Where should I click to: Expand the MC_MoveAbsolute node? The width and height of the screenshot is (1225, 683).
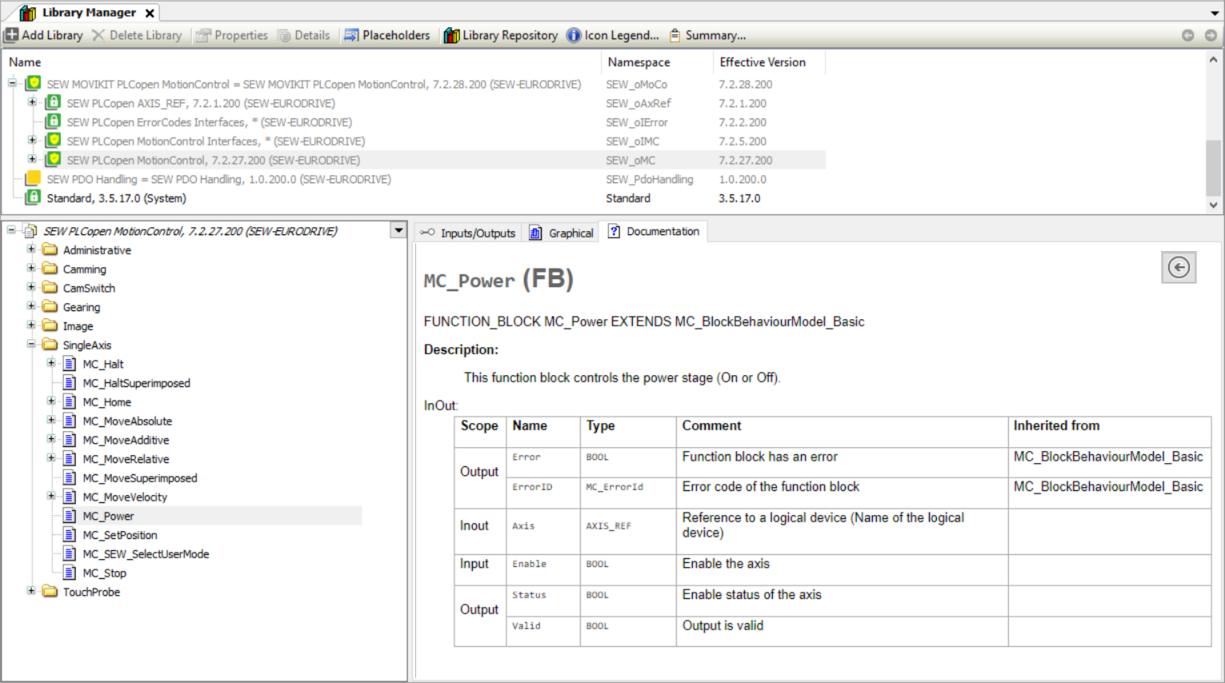pyautogui.click(x=51, y=421)
